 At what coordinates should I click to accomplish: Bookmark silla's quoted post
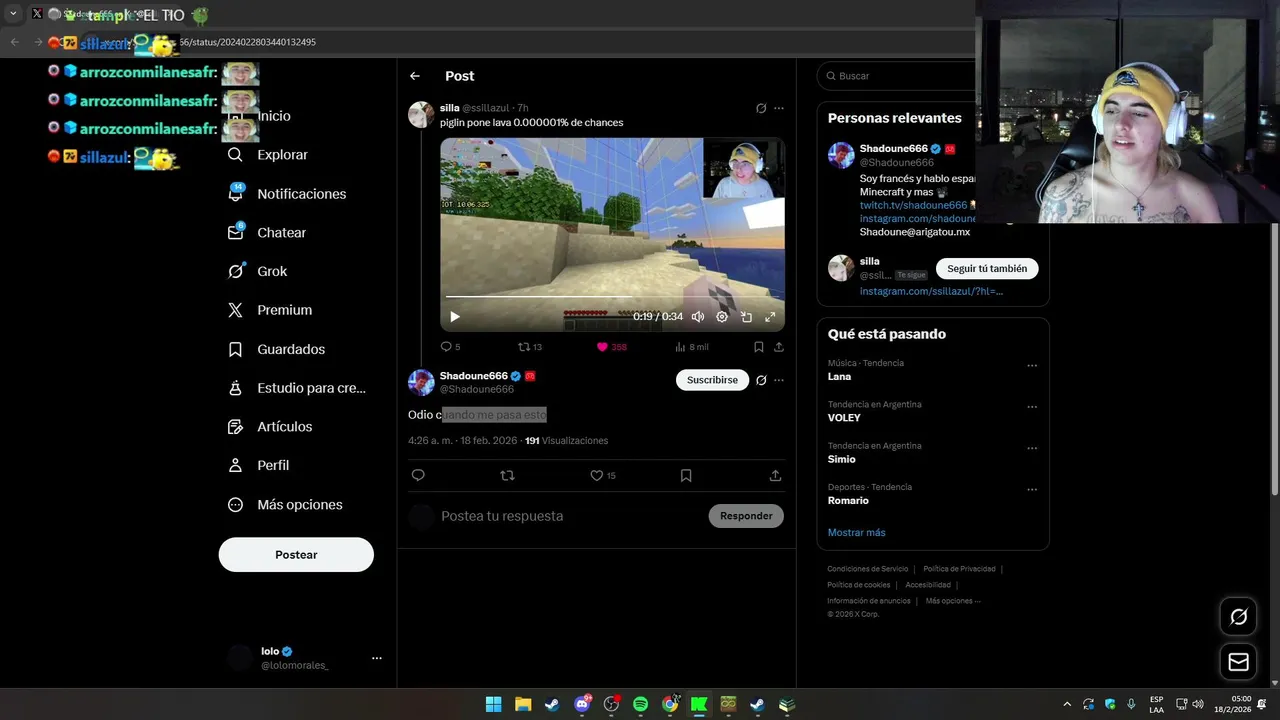point(758,347)
